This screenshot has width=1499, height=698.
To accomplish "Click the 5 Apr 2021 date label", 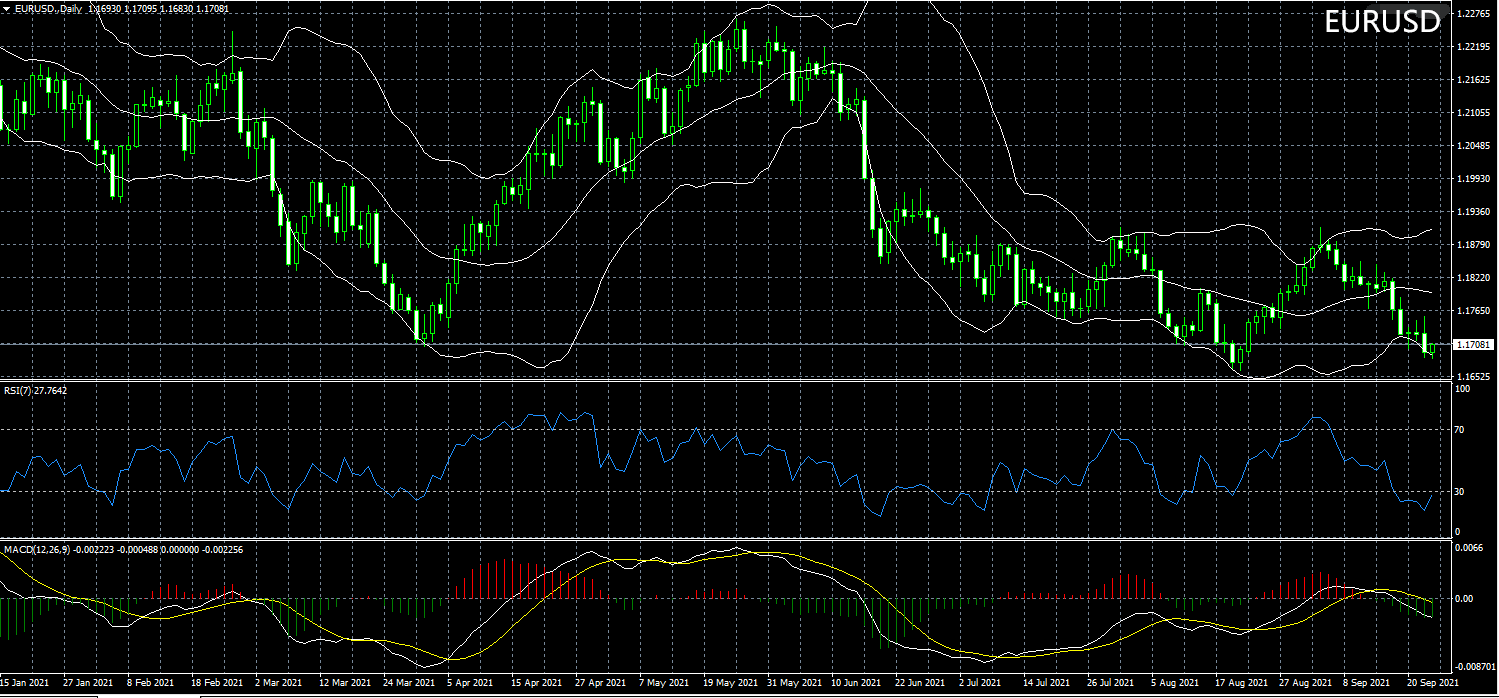I will tap(467, 684).
